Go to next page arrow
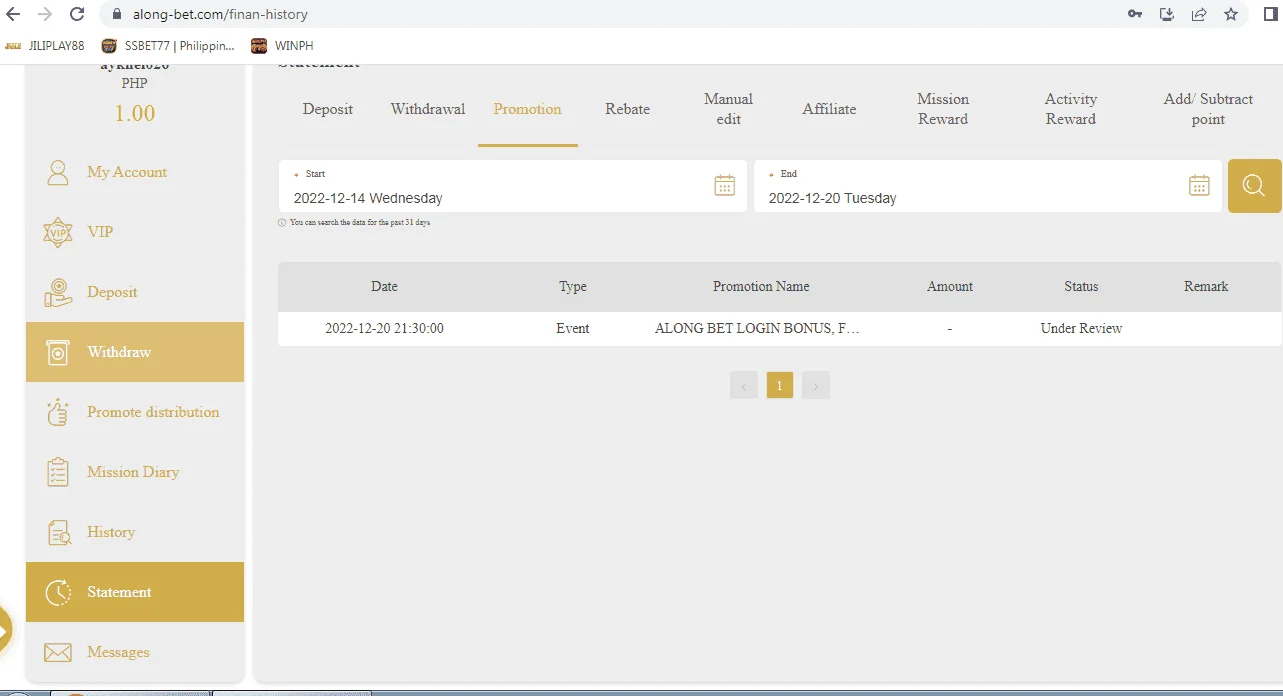This screenshot has height=696, width=1283. pyautogui.click(x=816, y=386)
